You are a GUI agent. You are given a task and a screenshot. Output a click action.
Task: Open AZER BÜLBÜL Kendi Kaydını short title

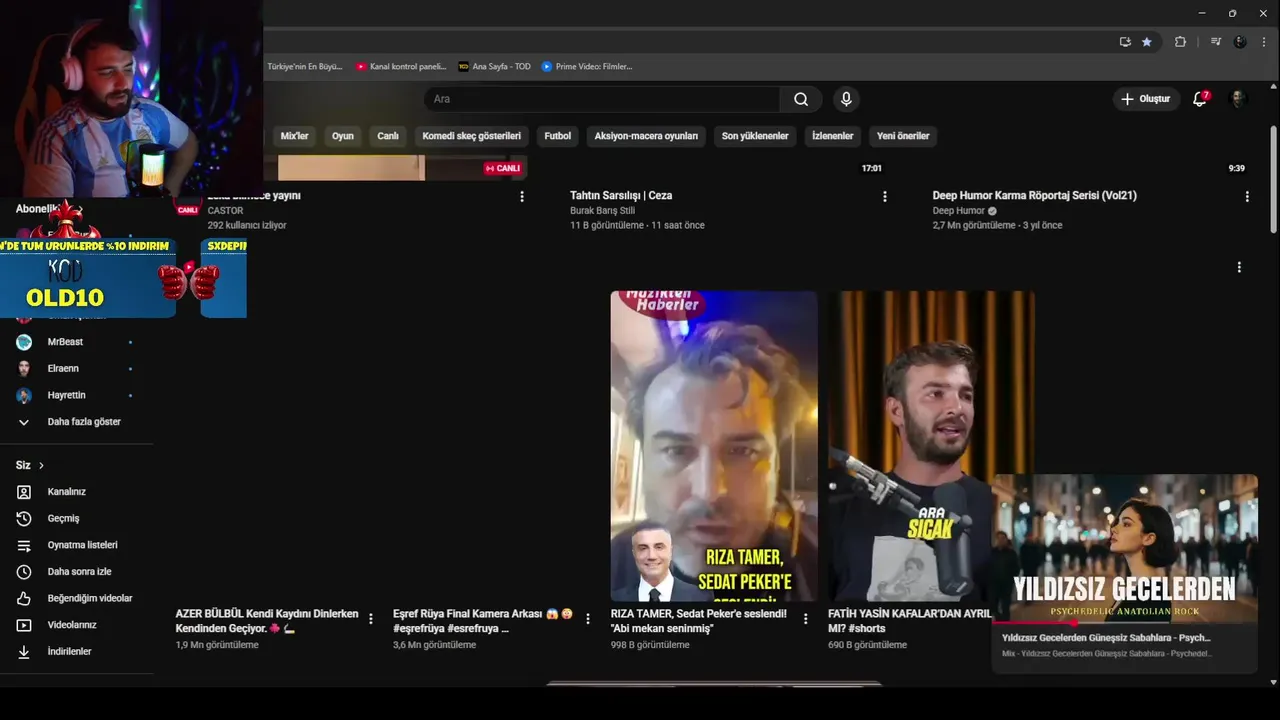click(x=267, y=621)
